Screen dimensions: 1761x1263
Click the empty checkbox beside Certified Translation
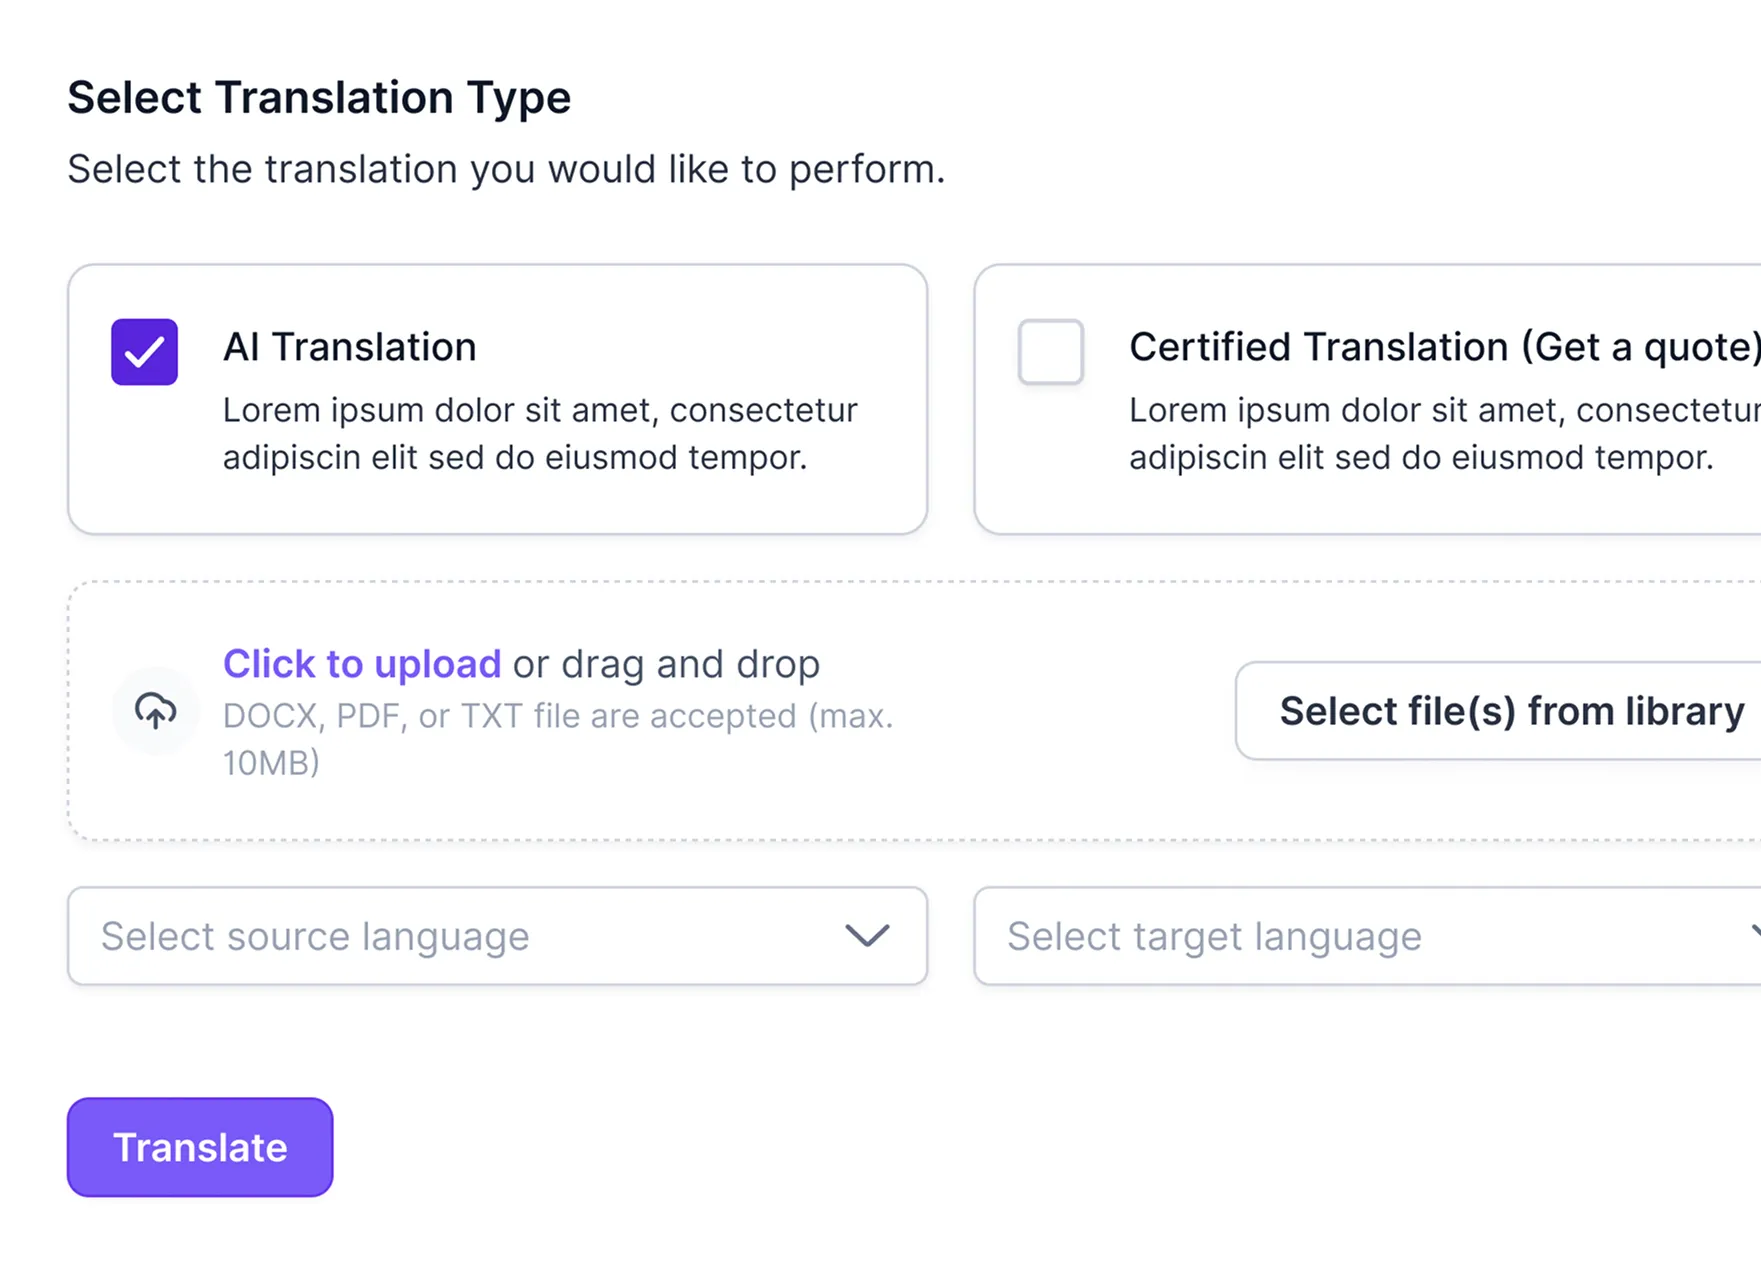pos(1049,351)
